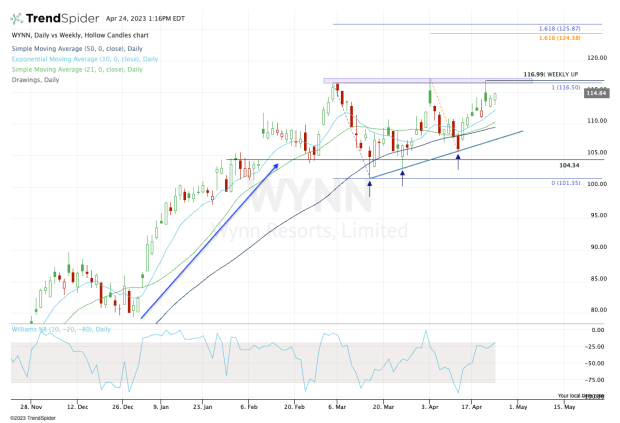Select the timestamp 'Apr 24, 2023 1:16PM EDT'
The image size is (620, 423).
(x=145, y=19)
